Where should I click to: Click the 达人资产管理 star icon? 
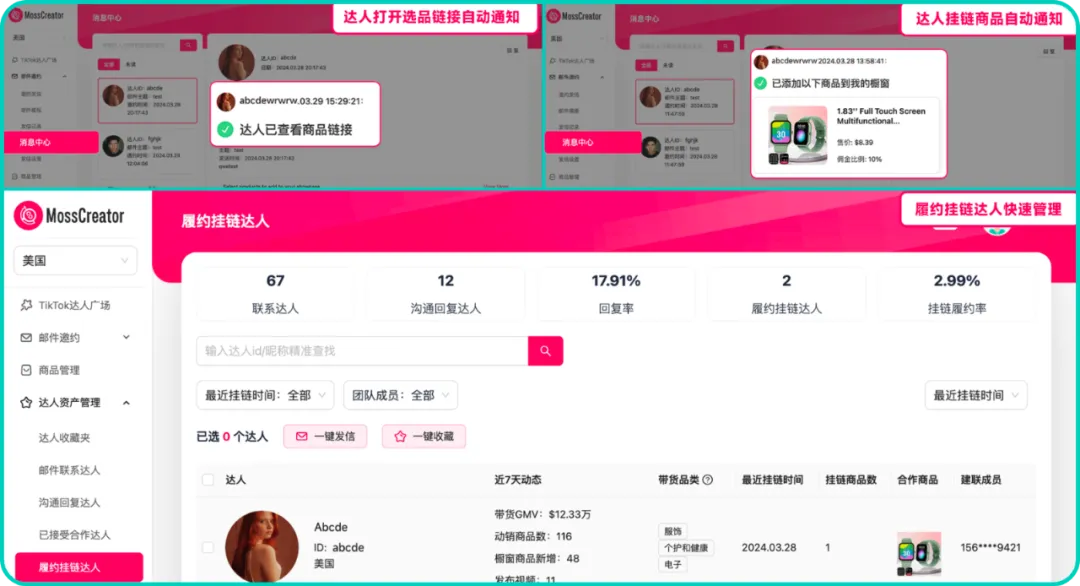click(x=26, y=402)
